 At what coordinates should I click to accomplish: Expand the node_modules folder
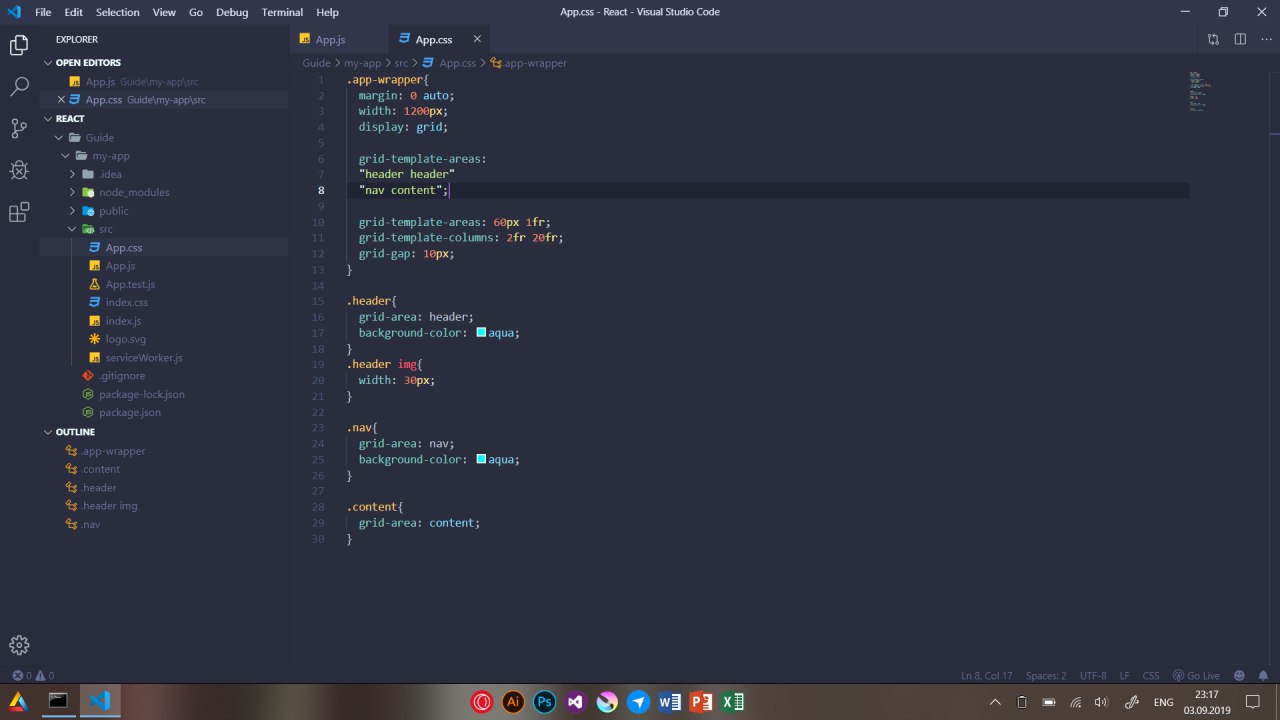pos(133,192)
